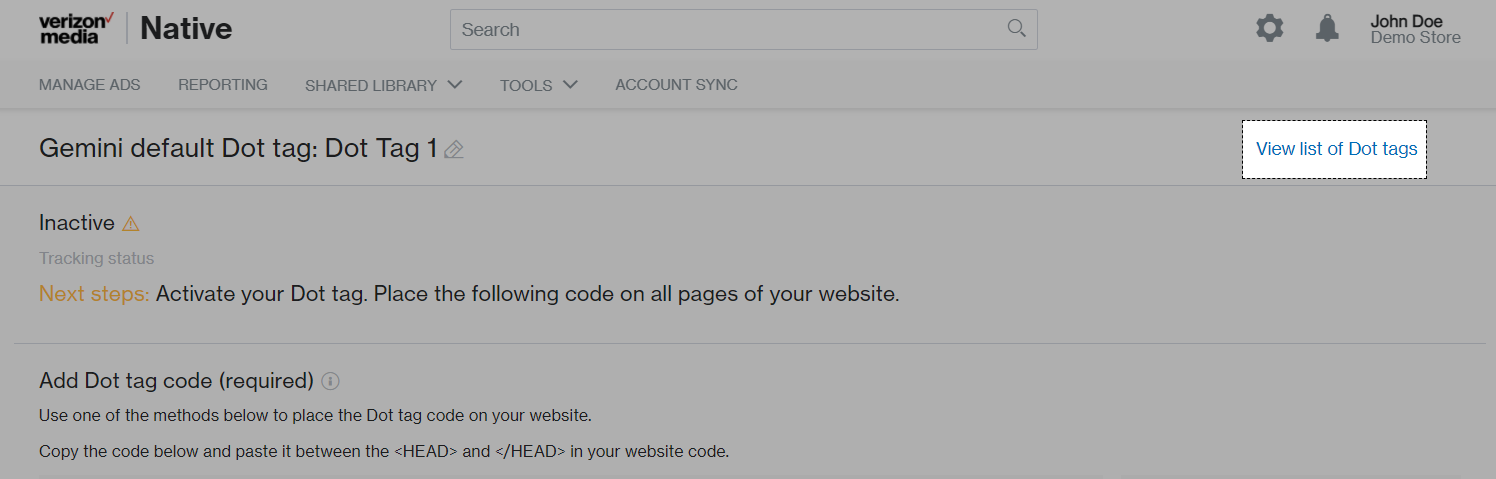This screenshot has width=1496, height=479.
Task: Edit the Dot tag name with pencil icon
Action: 454,150
